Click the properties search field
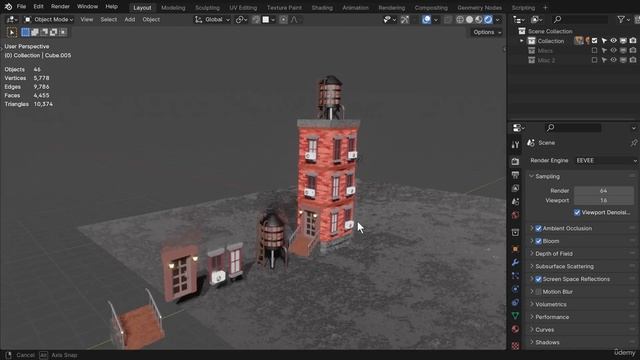Image resolution: width=640 pixels, height=360 pixels. coord(573,128)
